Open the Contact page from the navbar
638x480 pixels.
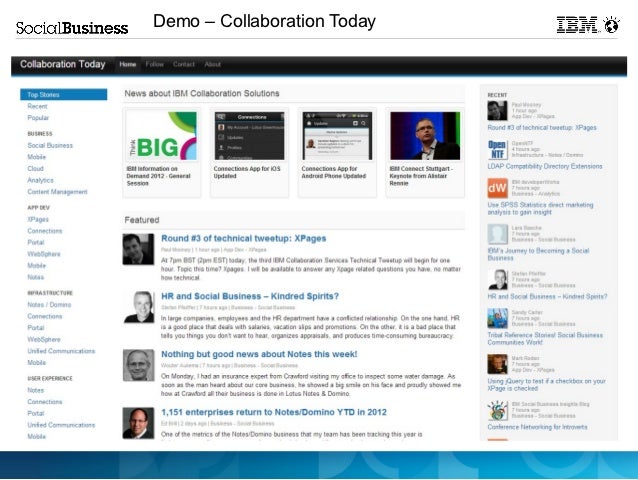coord(184,64)
